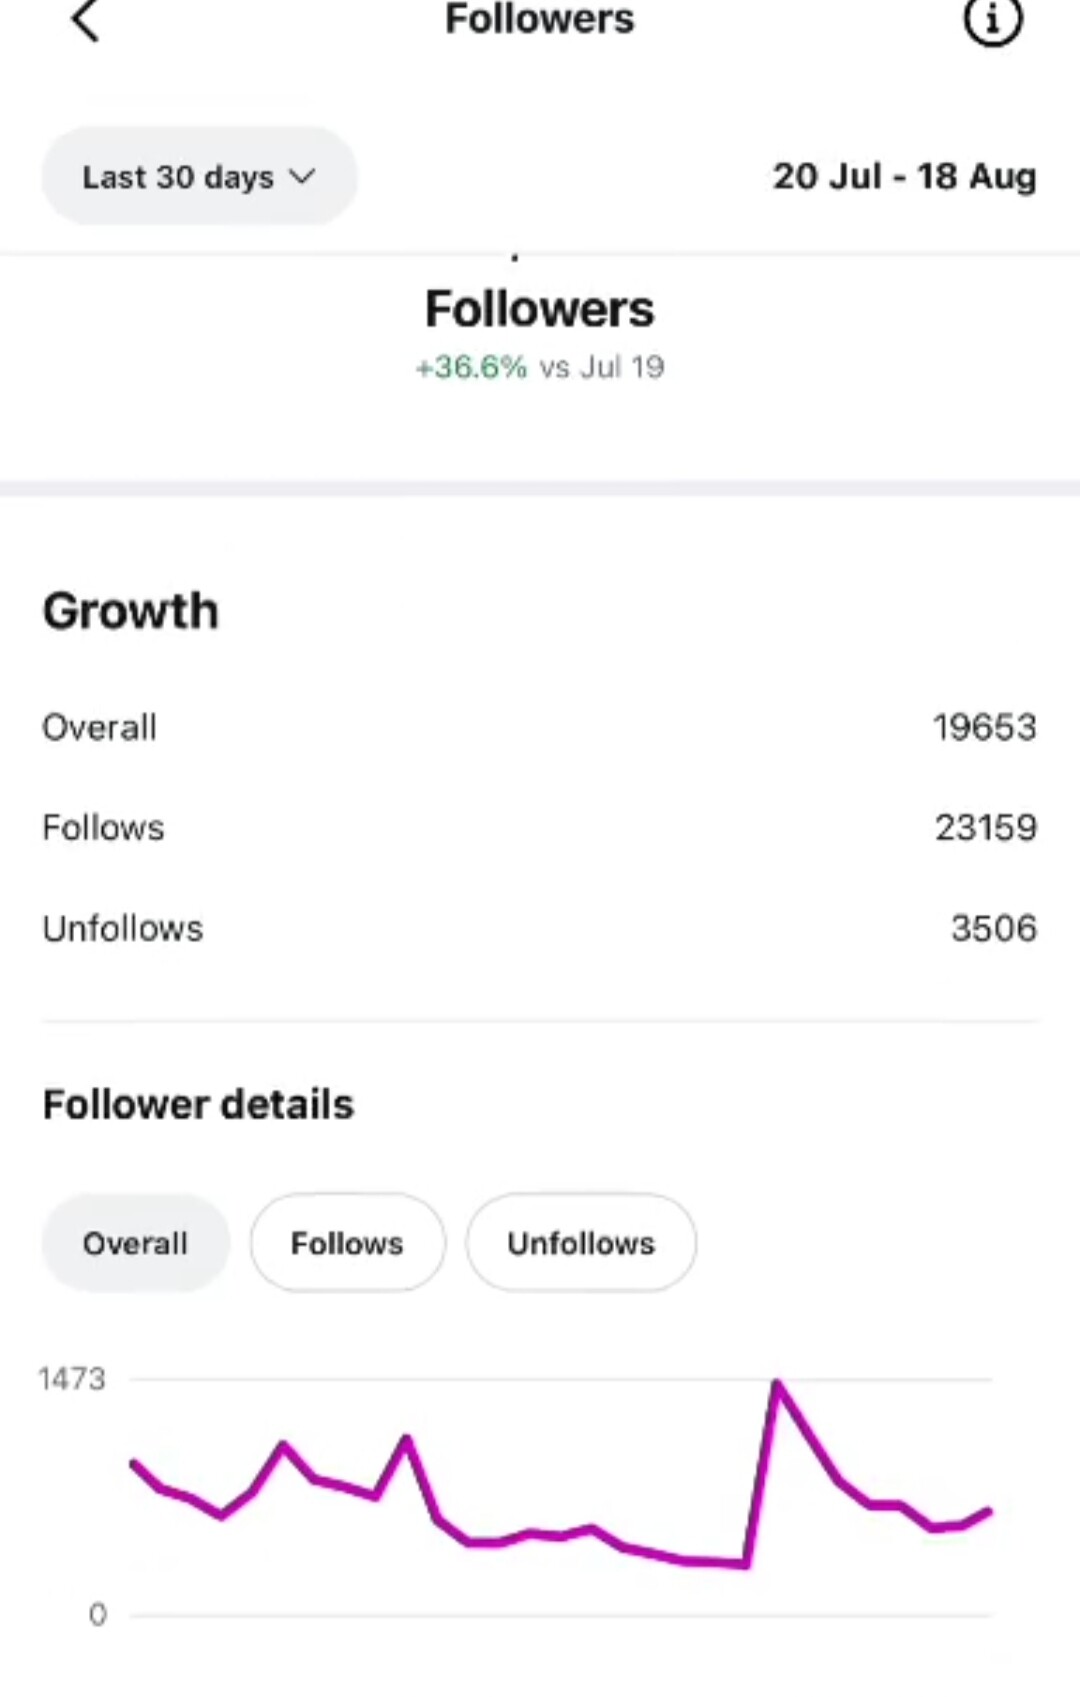The width and height of the screenshot is (1080, 1697).
Task: Tap the Unfollows row label in Growth
Action: pos(123,928)
